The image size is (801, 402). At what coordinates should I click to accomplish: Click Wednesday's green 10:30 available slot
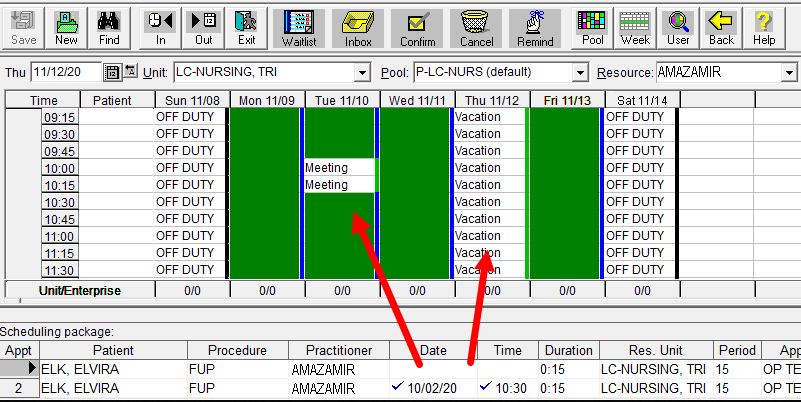pyautogui.click(x=414, y=201)
